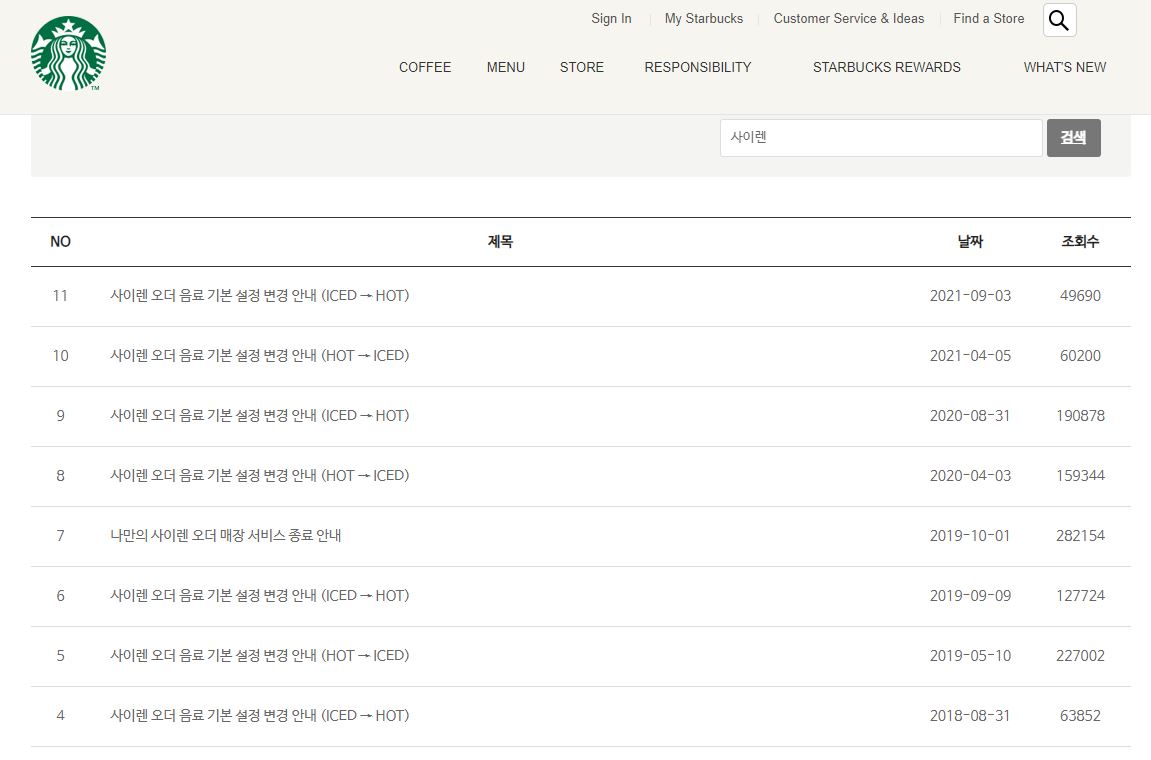
Task: Click the date 2019-10-01
Action: coord(970,536)
